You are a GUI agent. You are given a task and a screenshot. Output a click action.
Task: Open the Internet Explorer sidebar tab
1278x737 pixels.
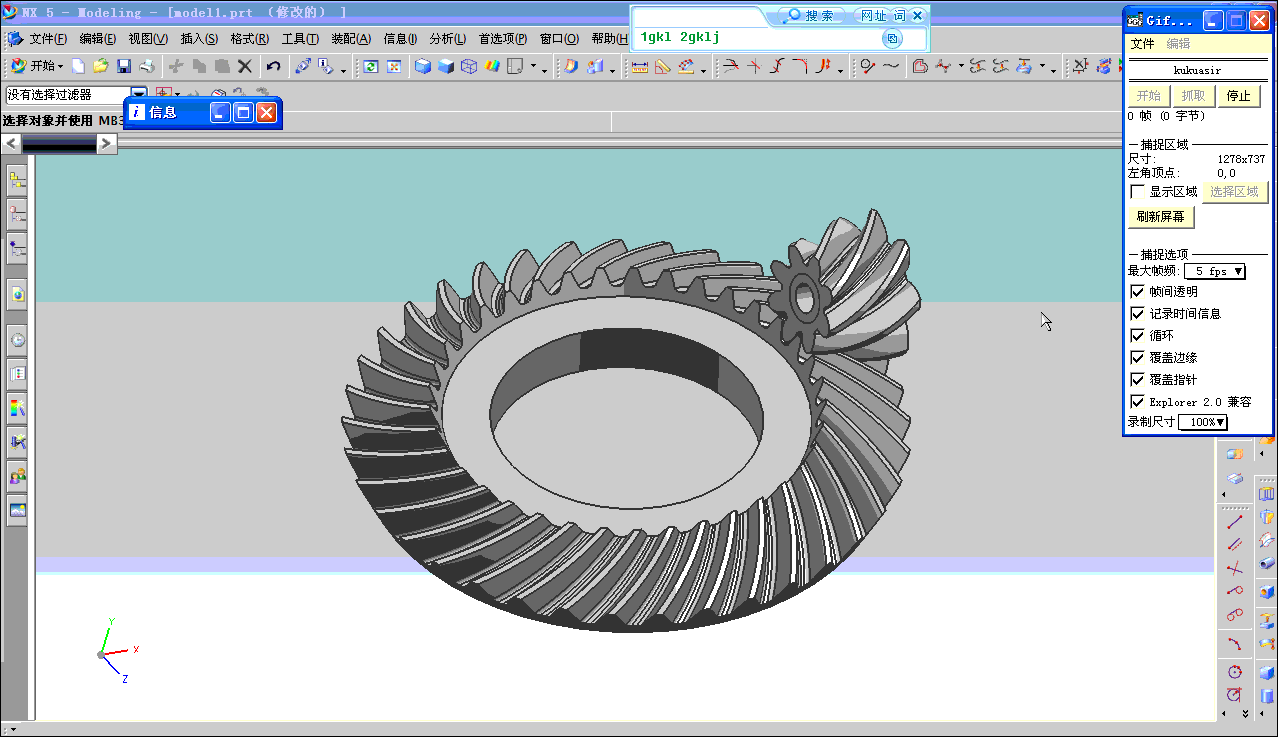(x=18, y=294)
